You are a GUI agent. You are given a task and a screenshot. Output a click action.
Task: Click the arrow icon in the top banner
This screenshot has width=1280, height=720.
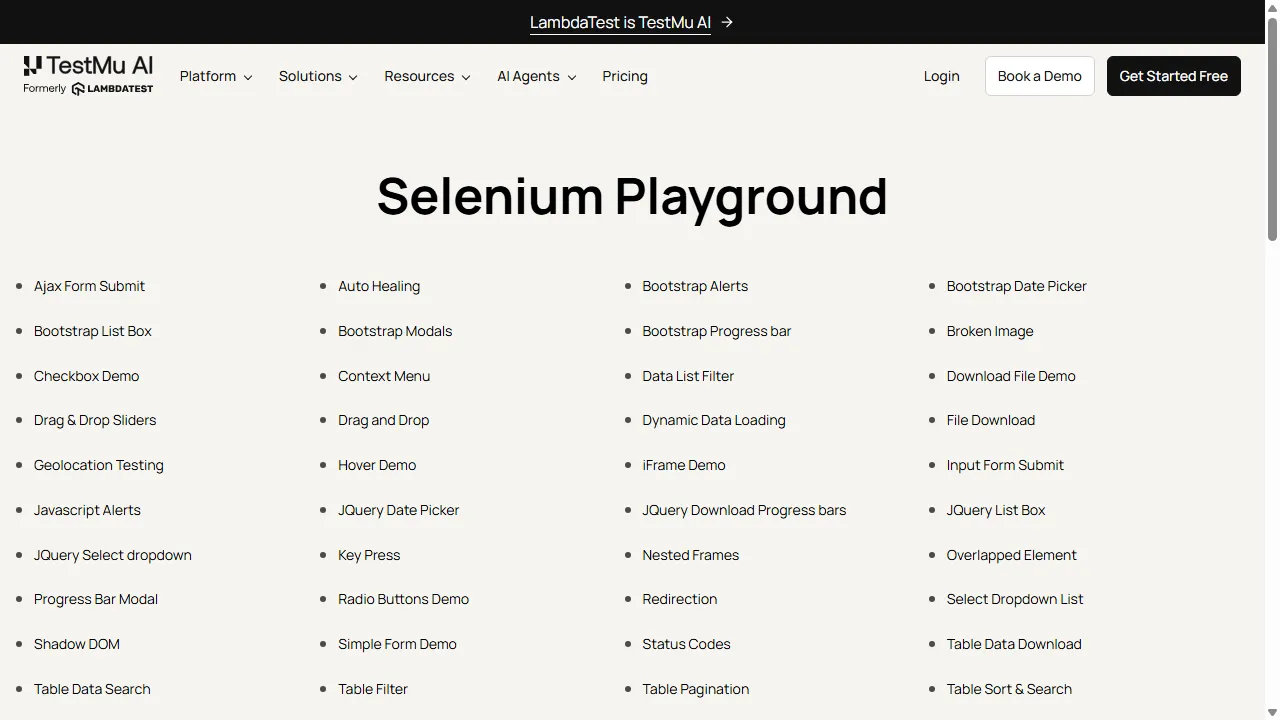click(x=727, y=22)
